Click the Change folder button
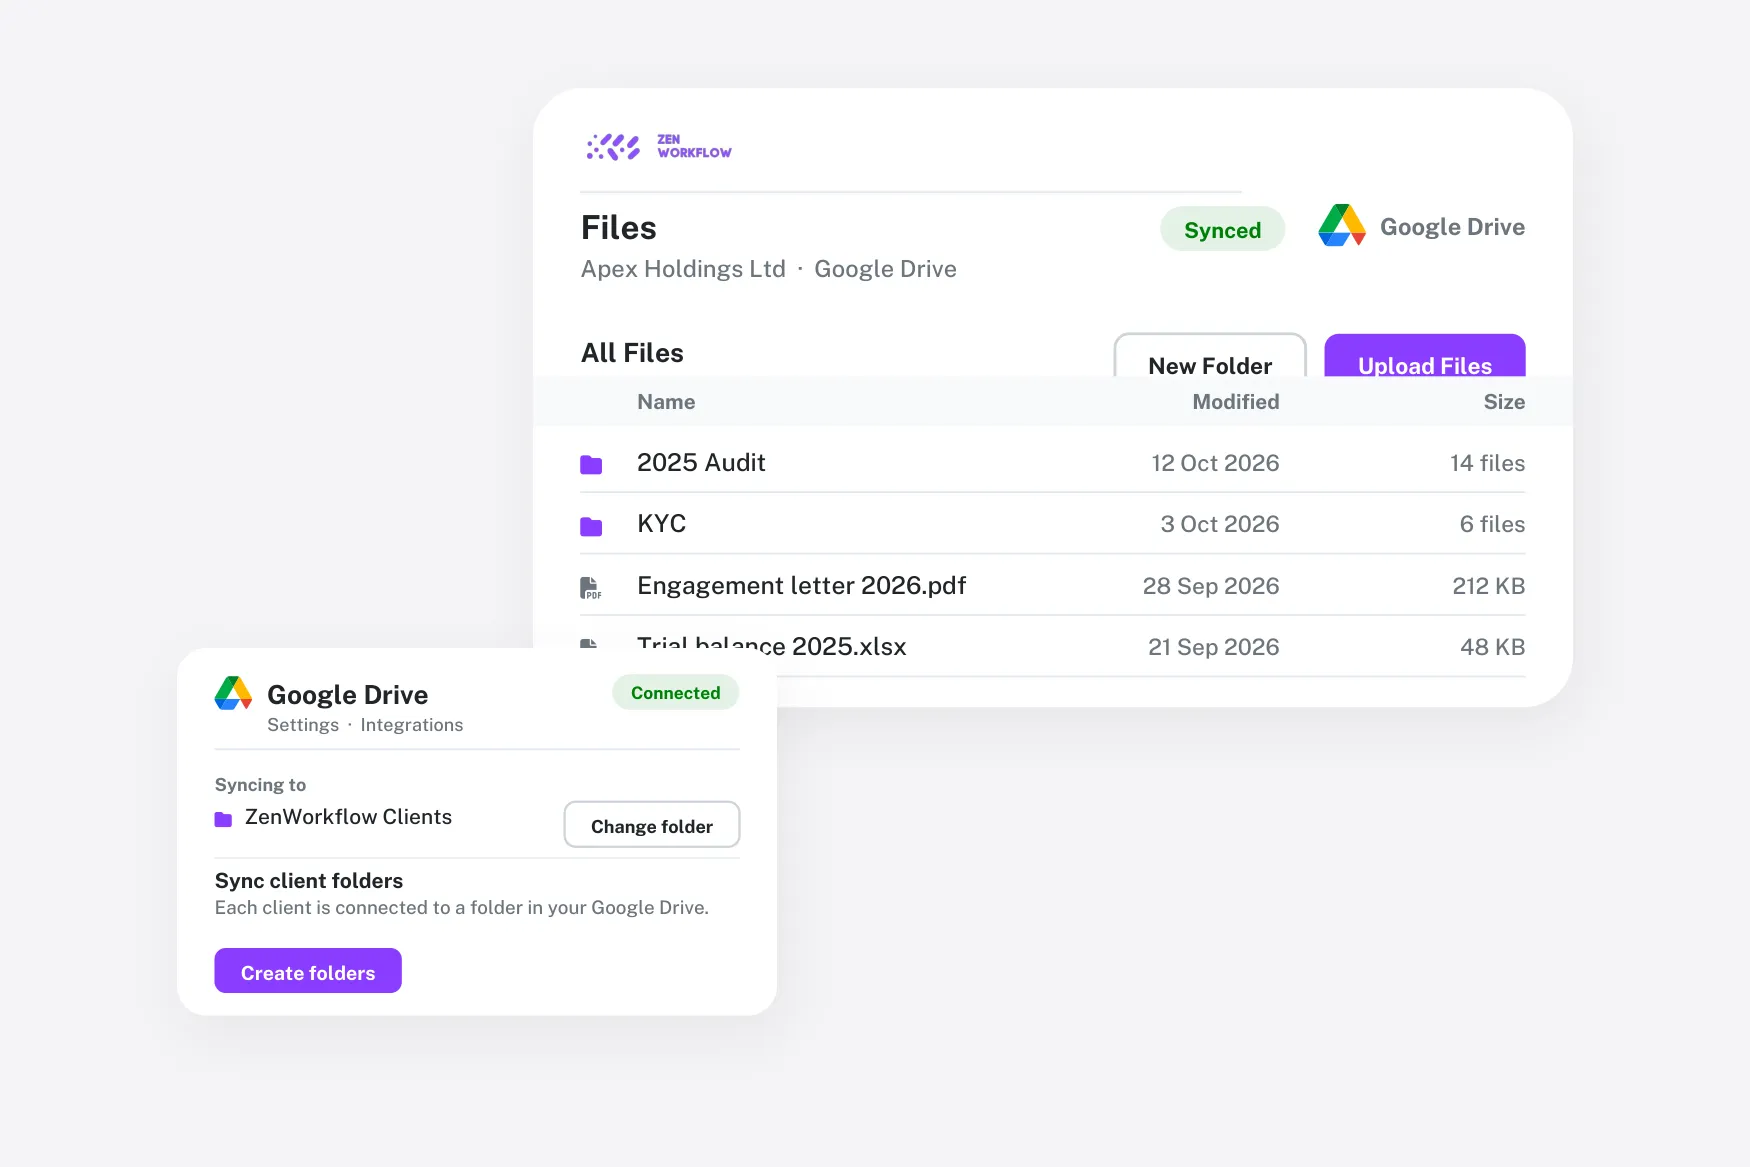The width and height of the screenshot is (1750, 1167). click(x=652, y=825)
